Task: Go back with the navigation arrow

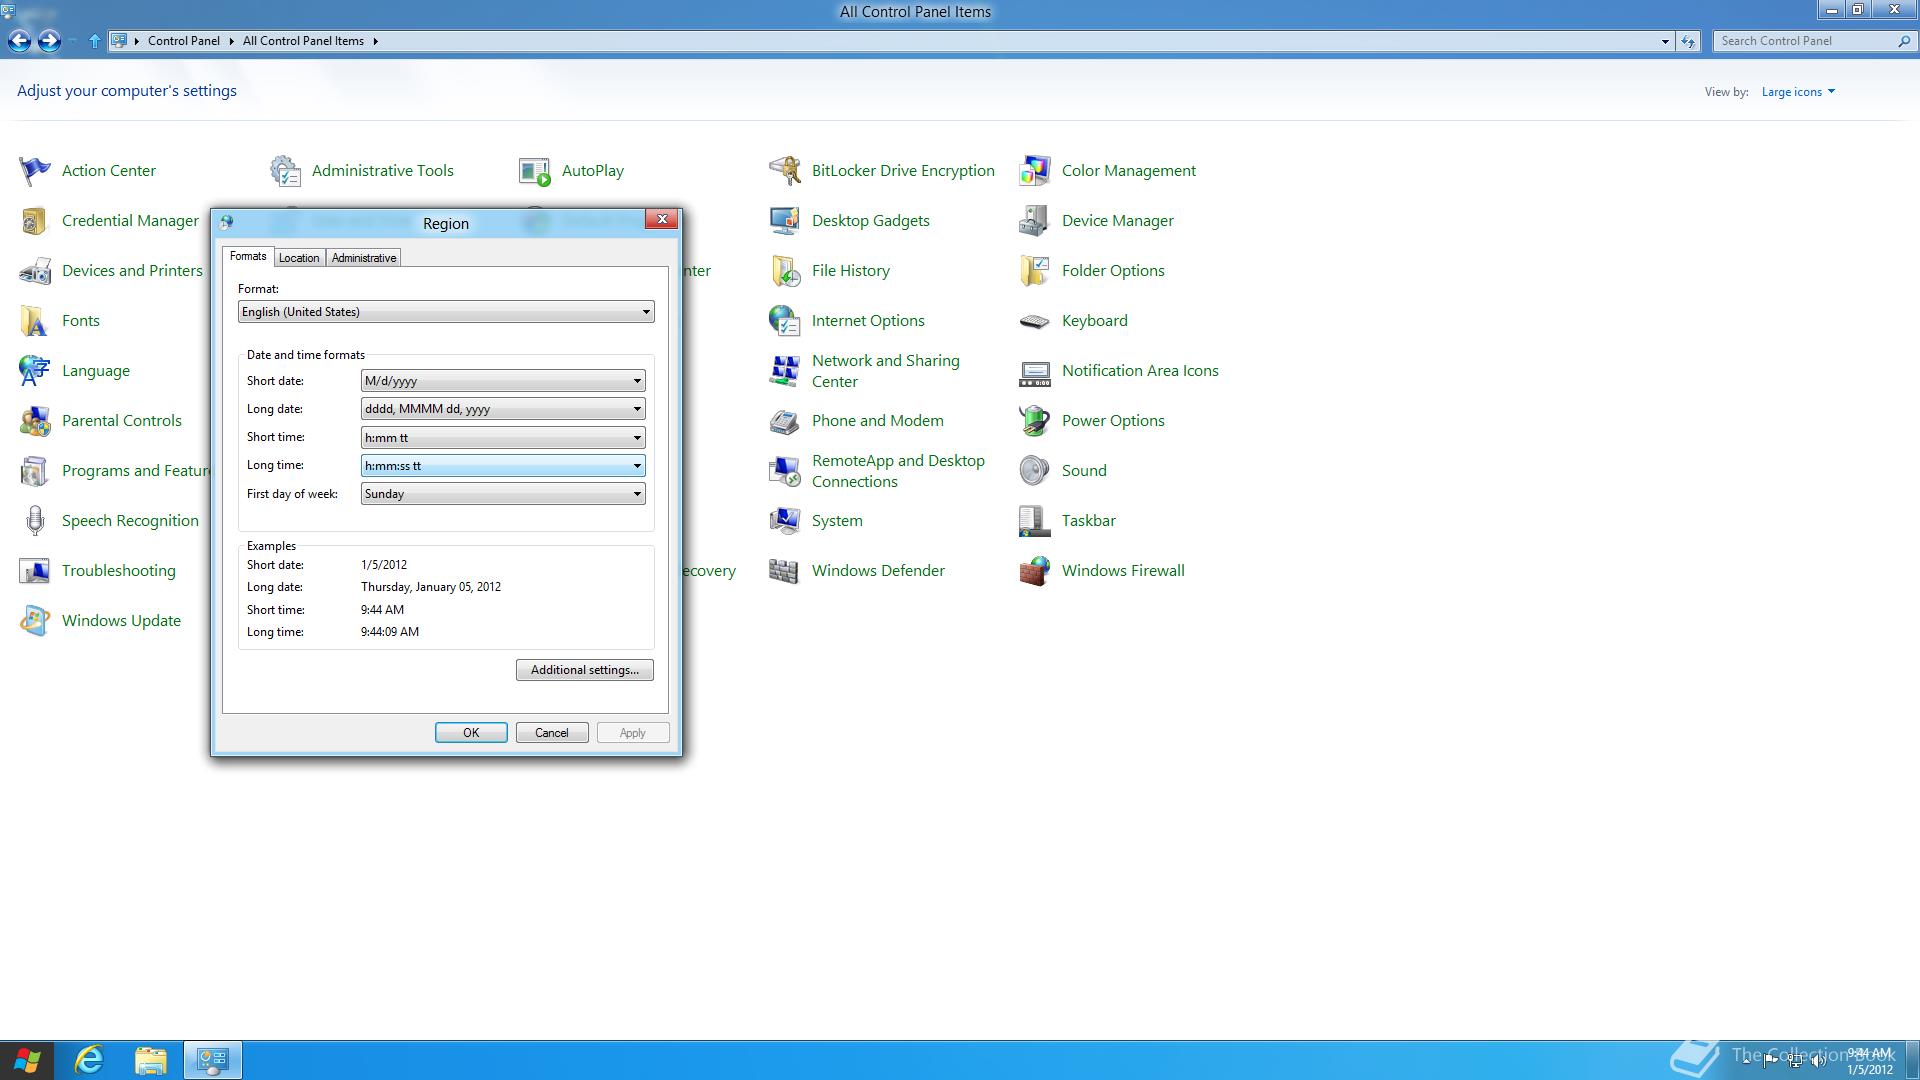Action: [19, 41]
